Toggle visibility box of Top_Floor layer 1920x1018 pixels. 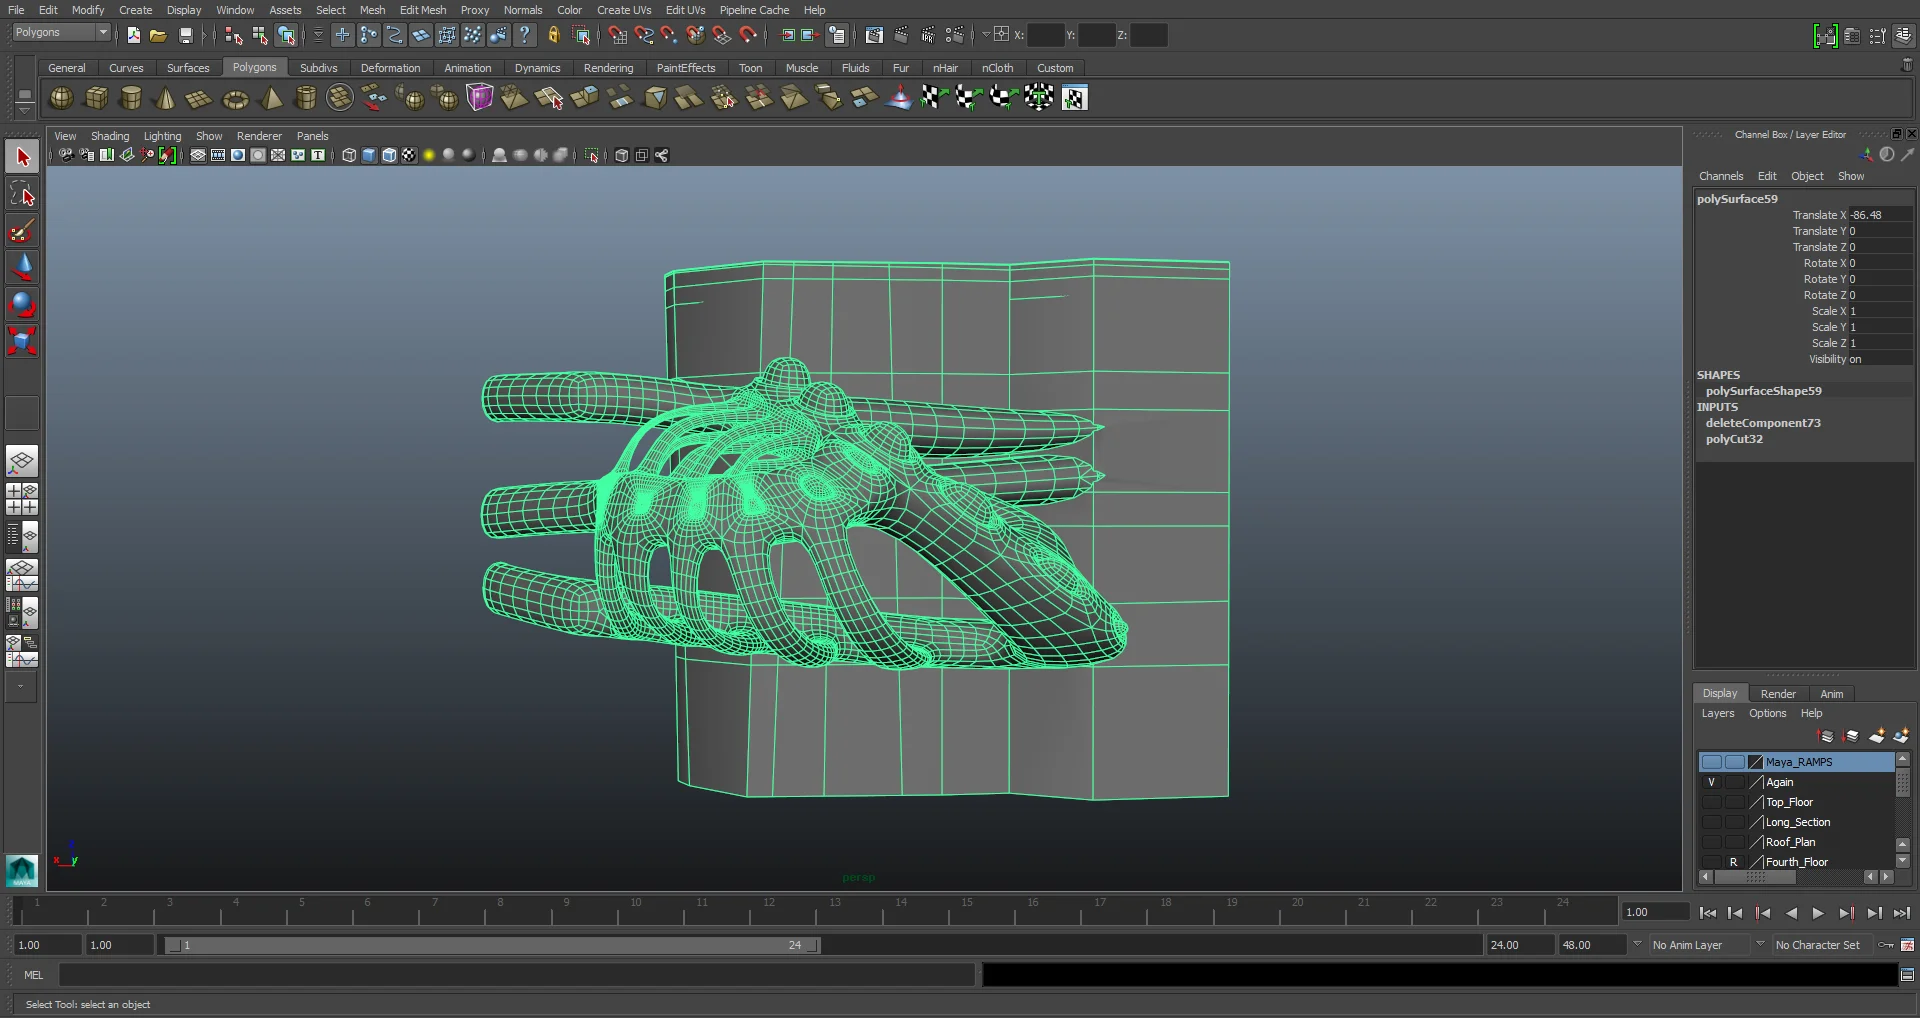point(1711,802)
